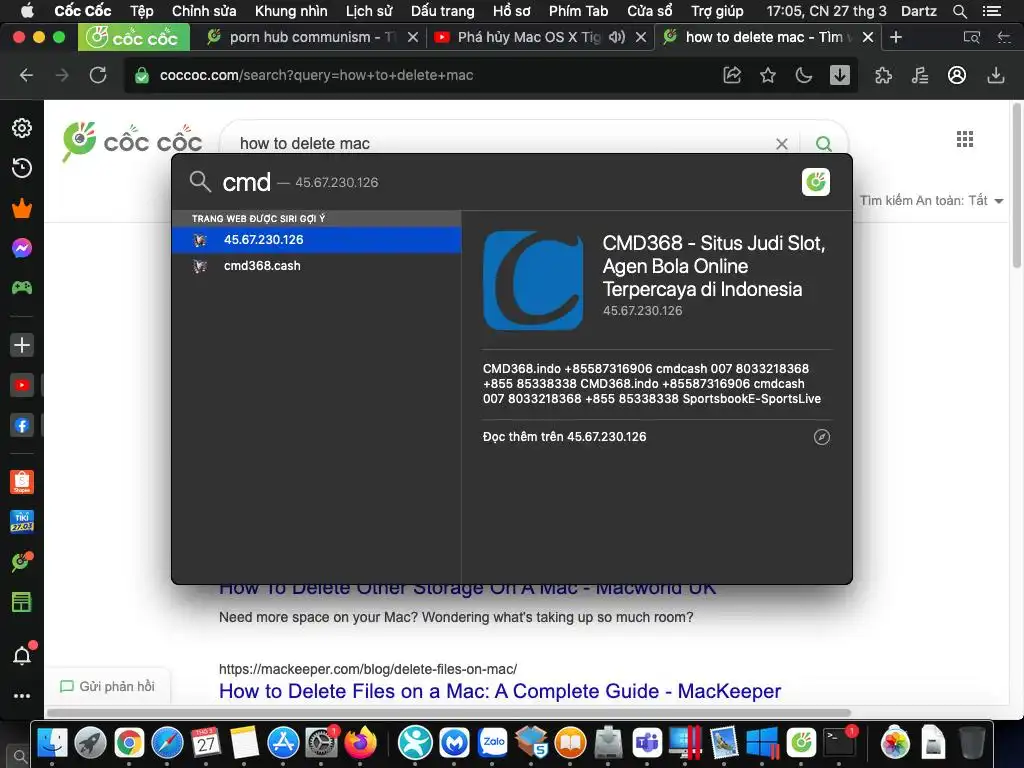Open the extensions puzzle icon
1024x768 pixels.
coord(884,75)
